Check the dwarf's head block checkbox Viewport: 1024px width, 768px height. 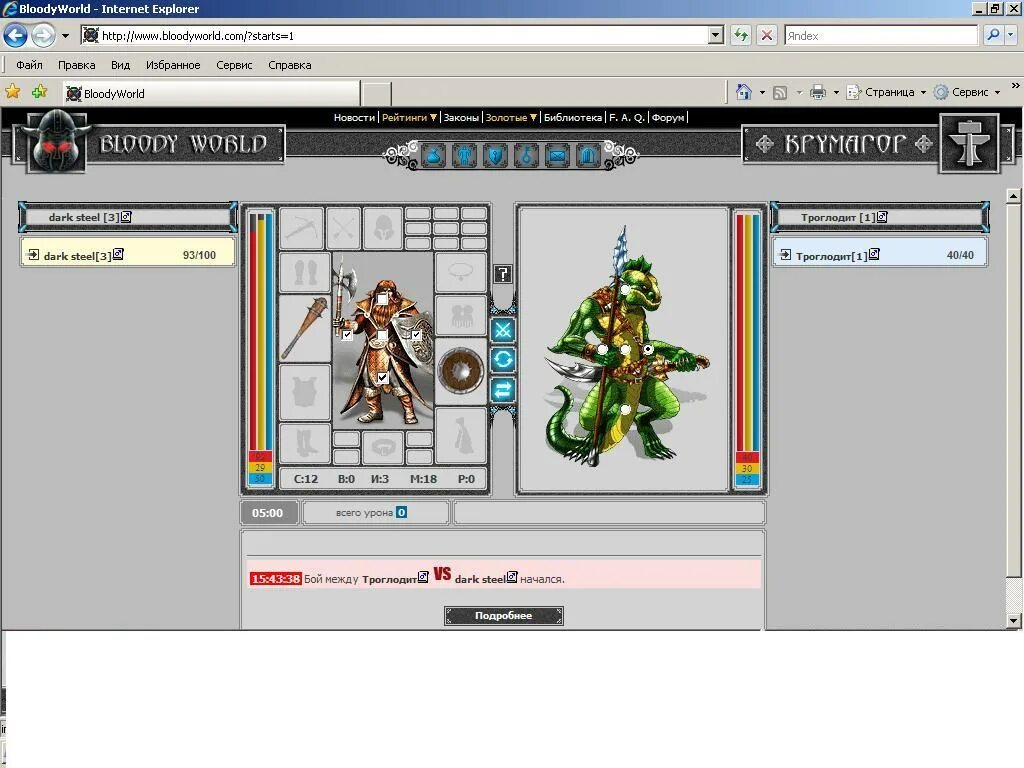382,299
